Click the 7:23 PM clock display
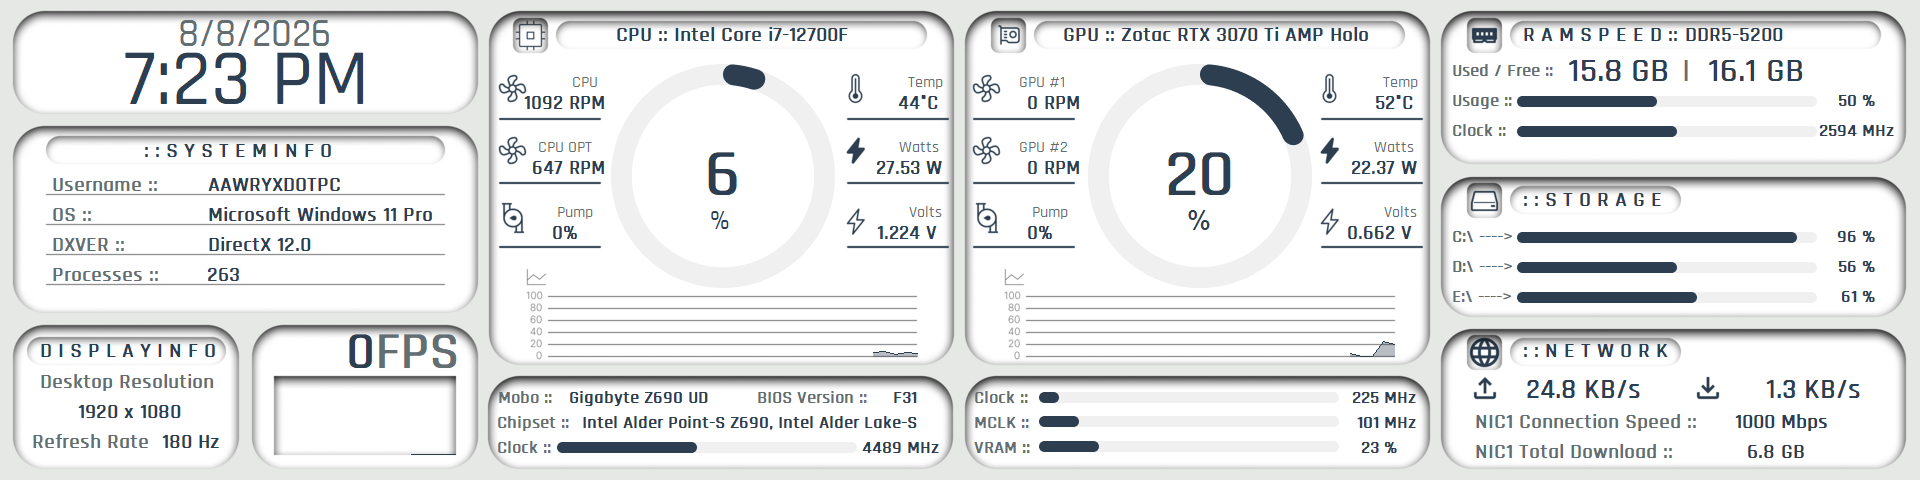Screen dimensions: 1920x480 (x=245, y=79)
